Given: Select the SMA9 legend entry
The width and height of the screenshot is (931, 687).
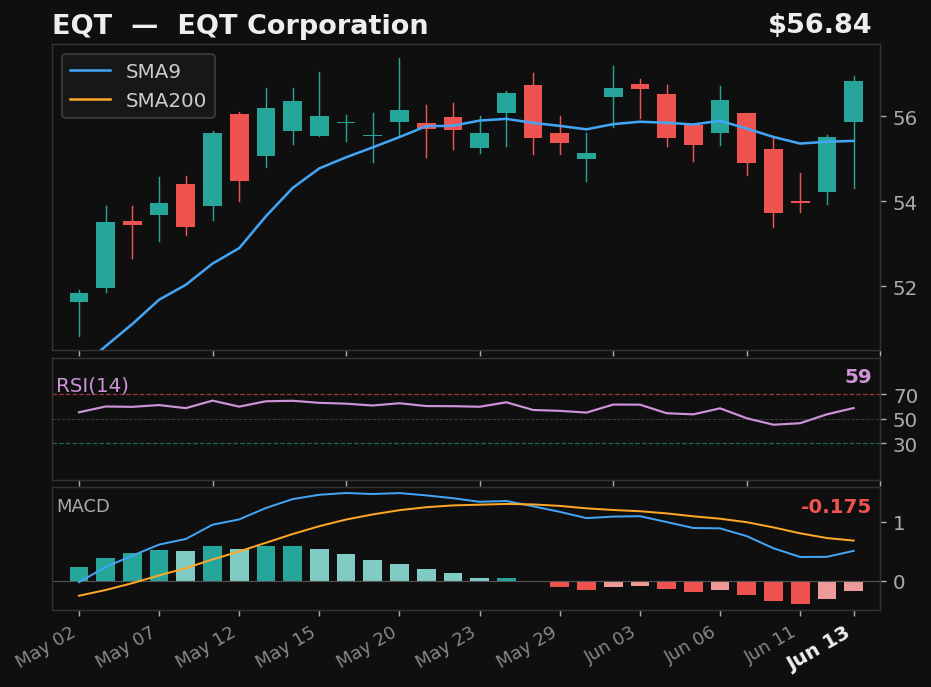Looking at the screenshot, I should (125, 71).
